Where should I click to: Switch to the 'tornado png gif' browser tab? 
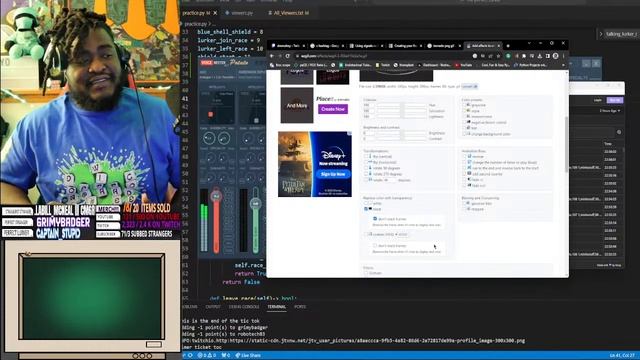[443, 46]
